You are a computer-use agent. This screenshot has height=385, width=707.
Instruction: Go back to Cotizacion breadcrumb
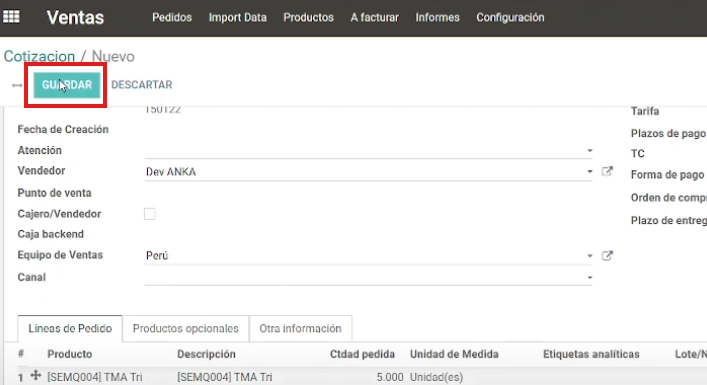point(39,56)
